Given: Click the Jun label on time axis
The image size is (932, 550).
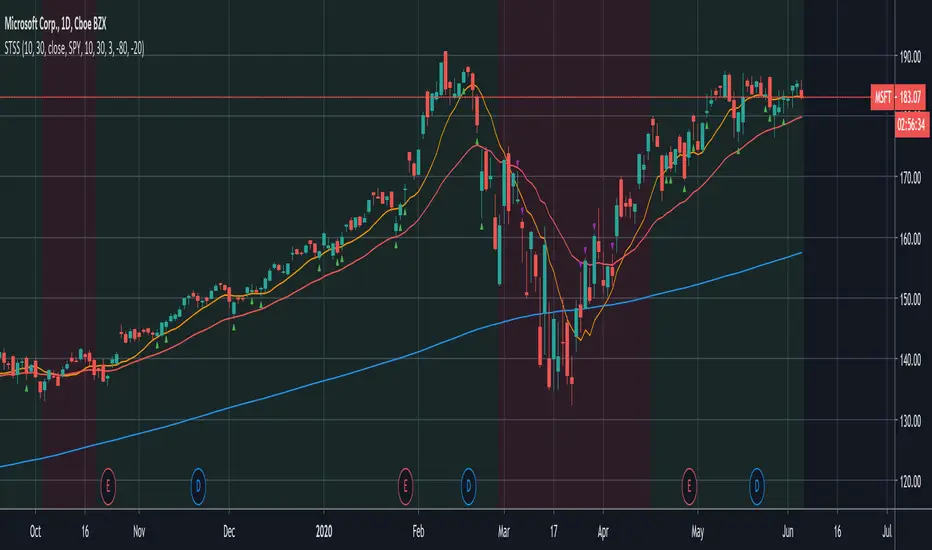Looking at the screenshot, I should (x=788, y=531).
